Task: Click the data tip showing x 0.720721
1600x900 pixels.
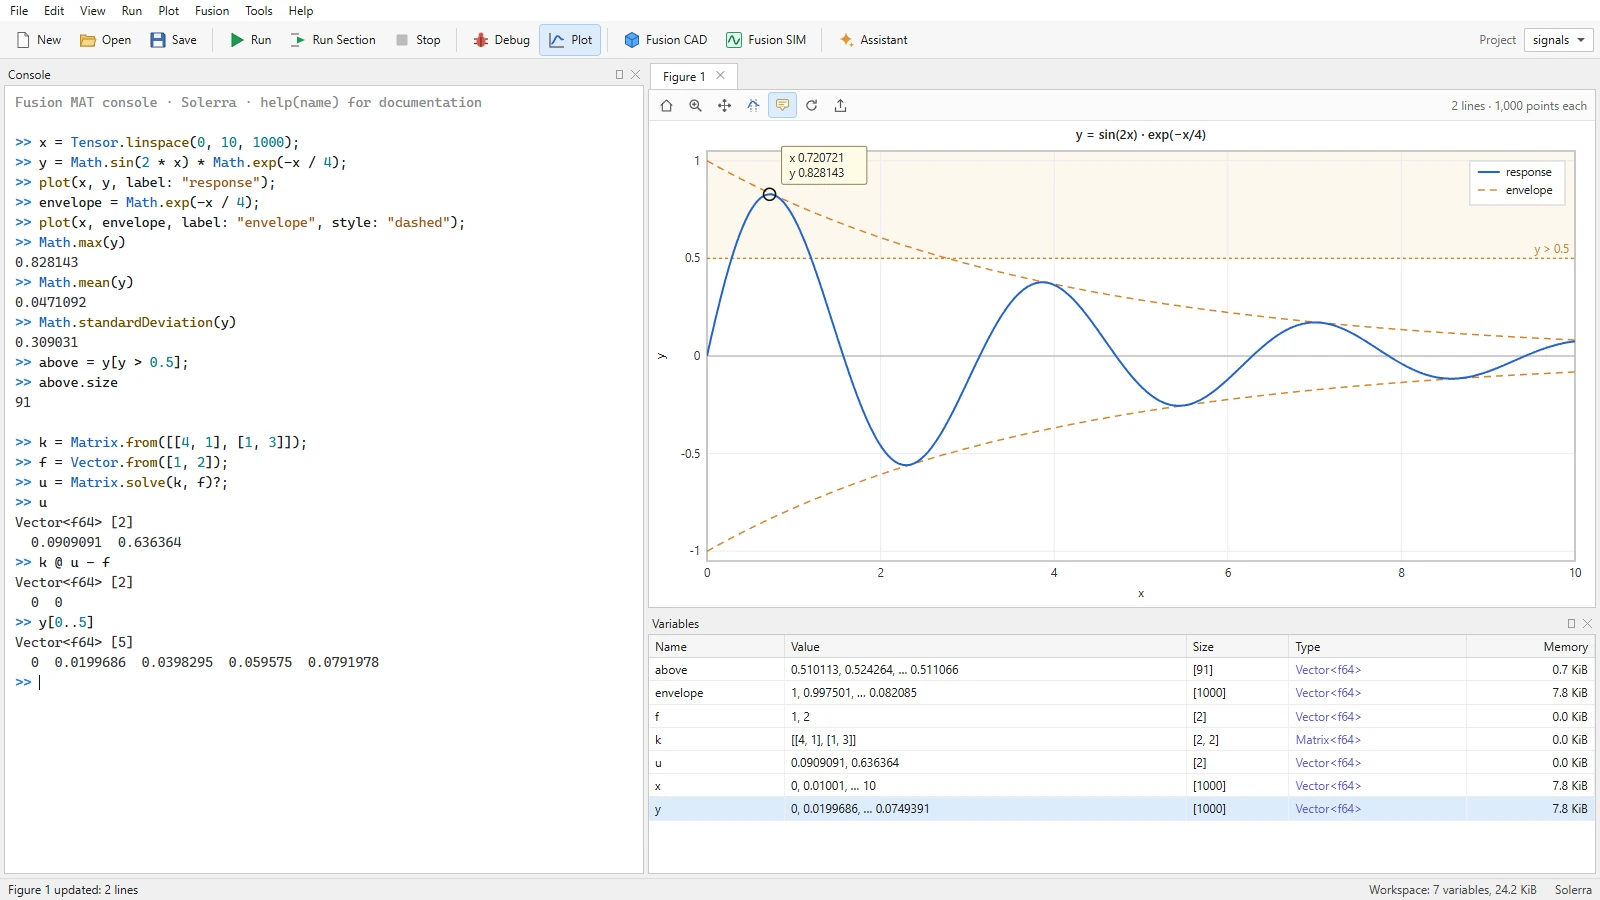Action: (x=824, y=165)
